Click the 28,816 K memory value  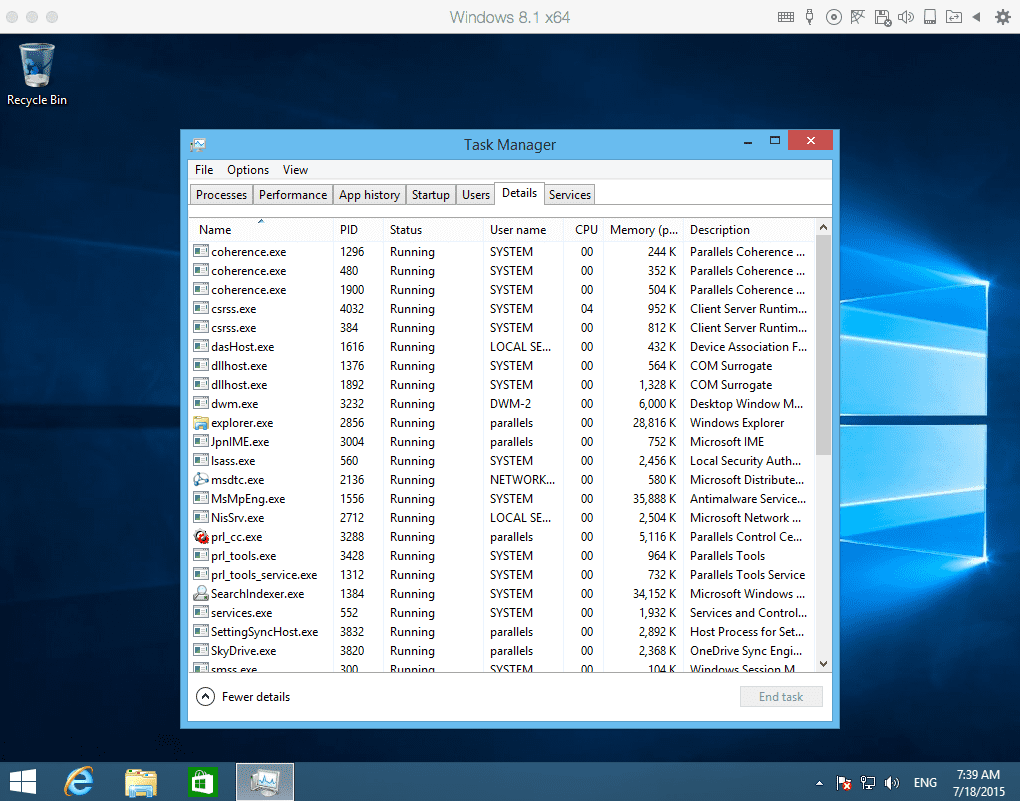coord(654,423)
